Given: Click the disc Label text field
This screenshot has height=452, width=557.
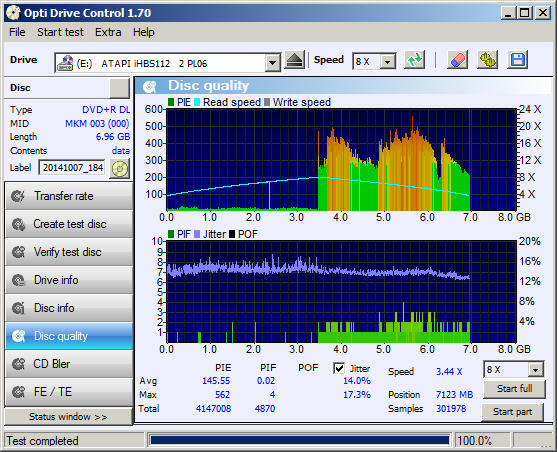Looking at the screenshot, I should tap(72, 168).
